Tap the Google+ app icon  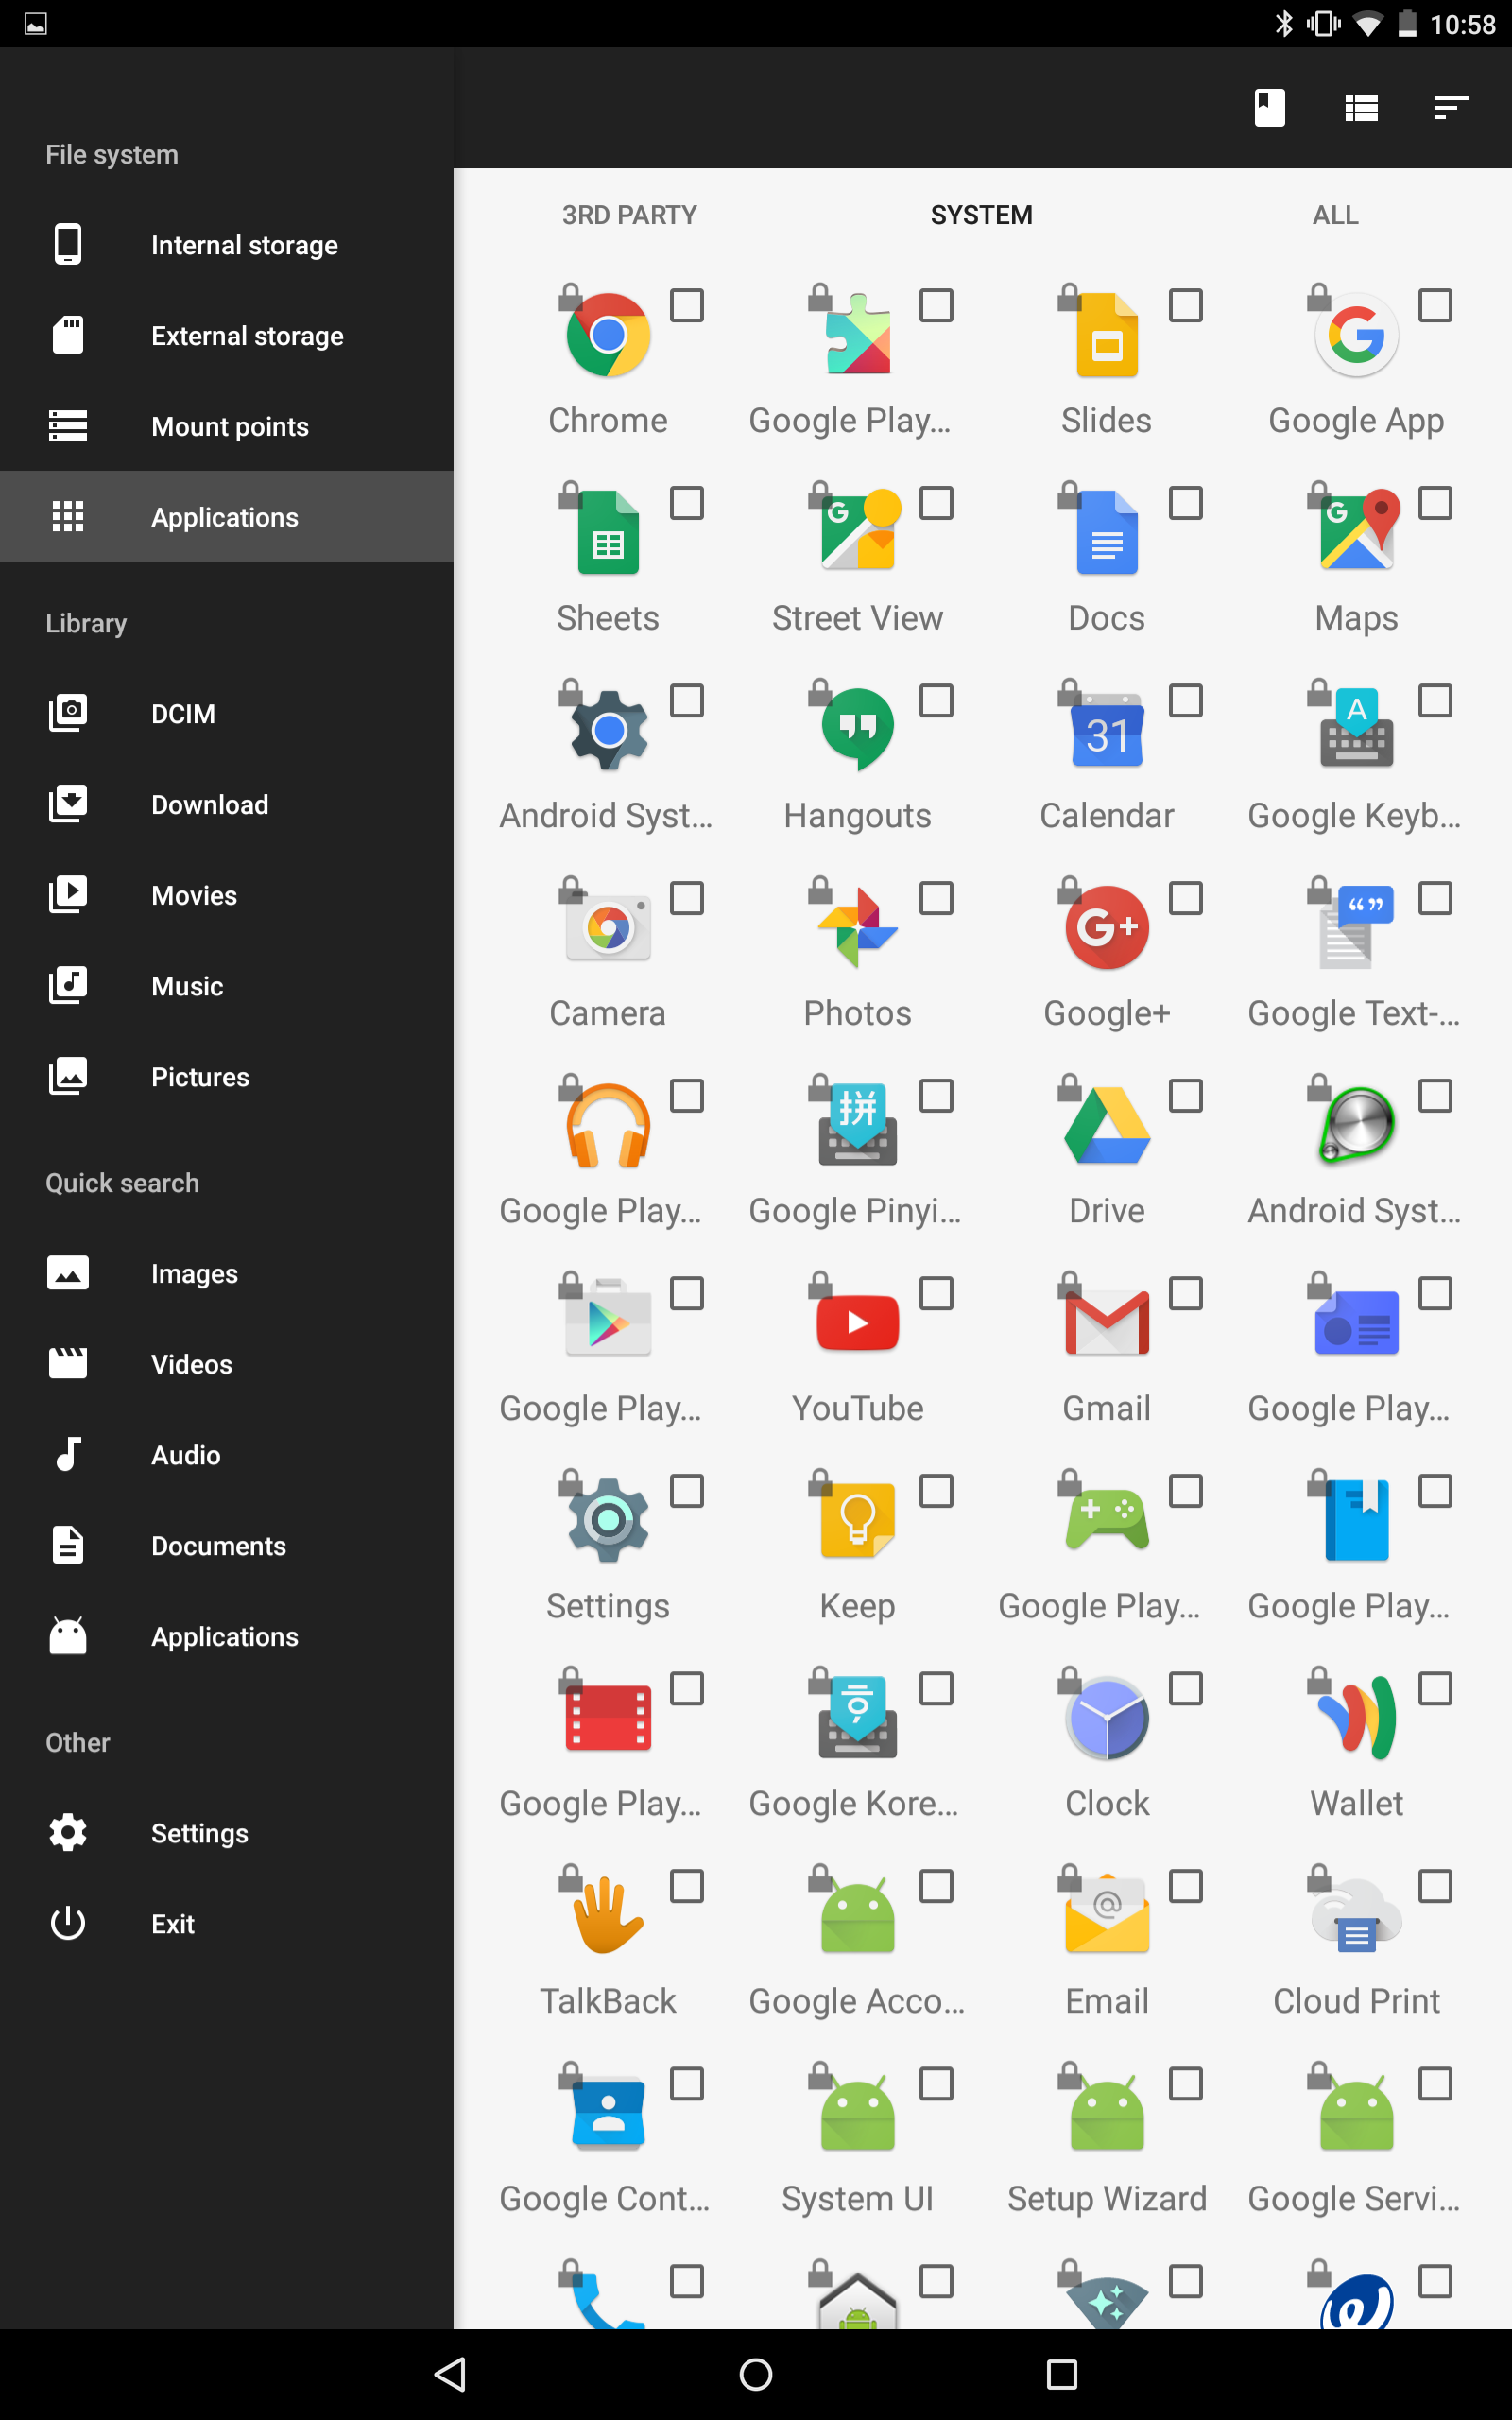(1107, 927)
